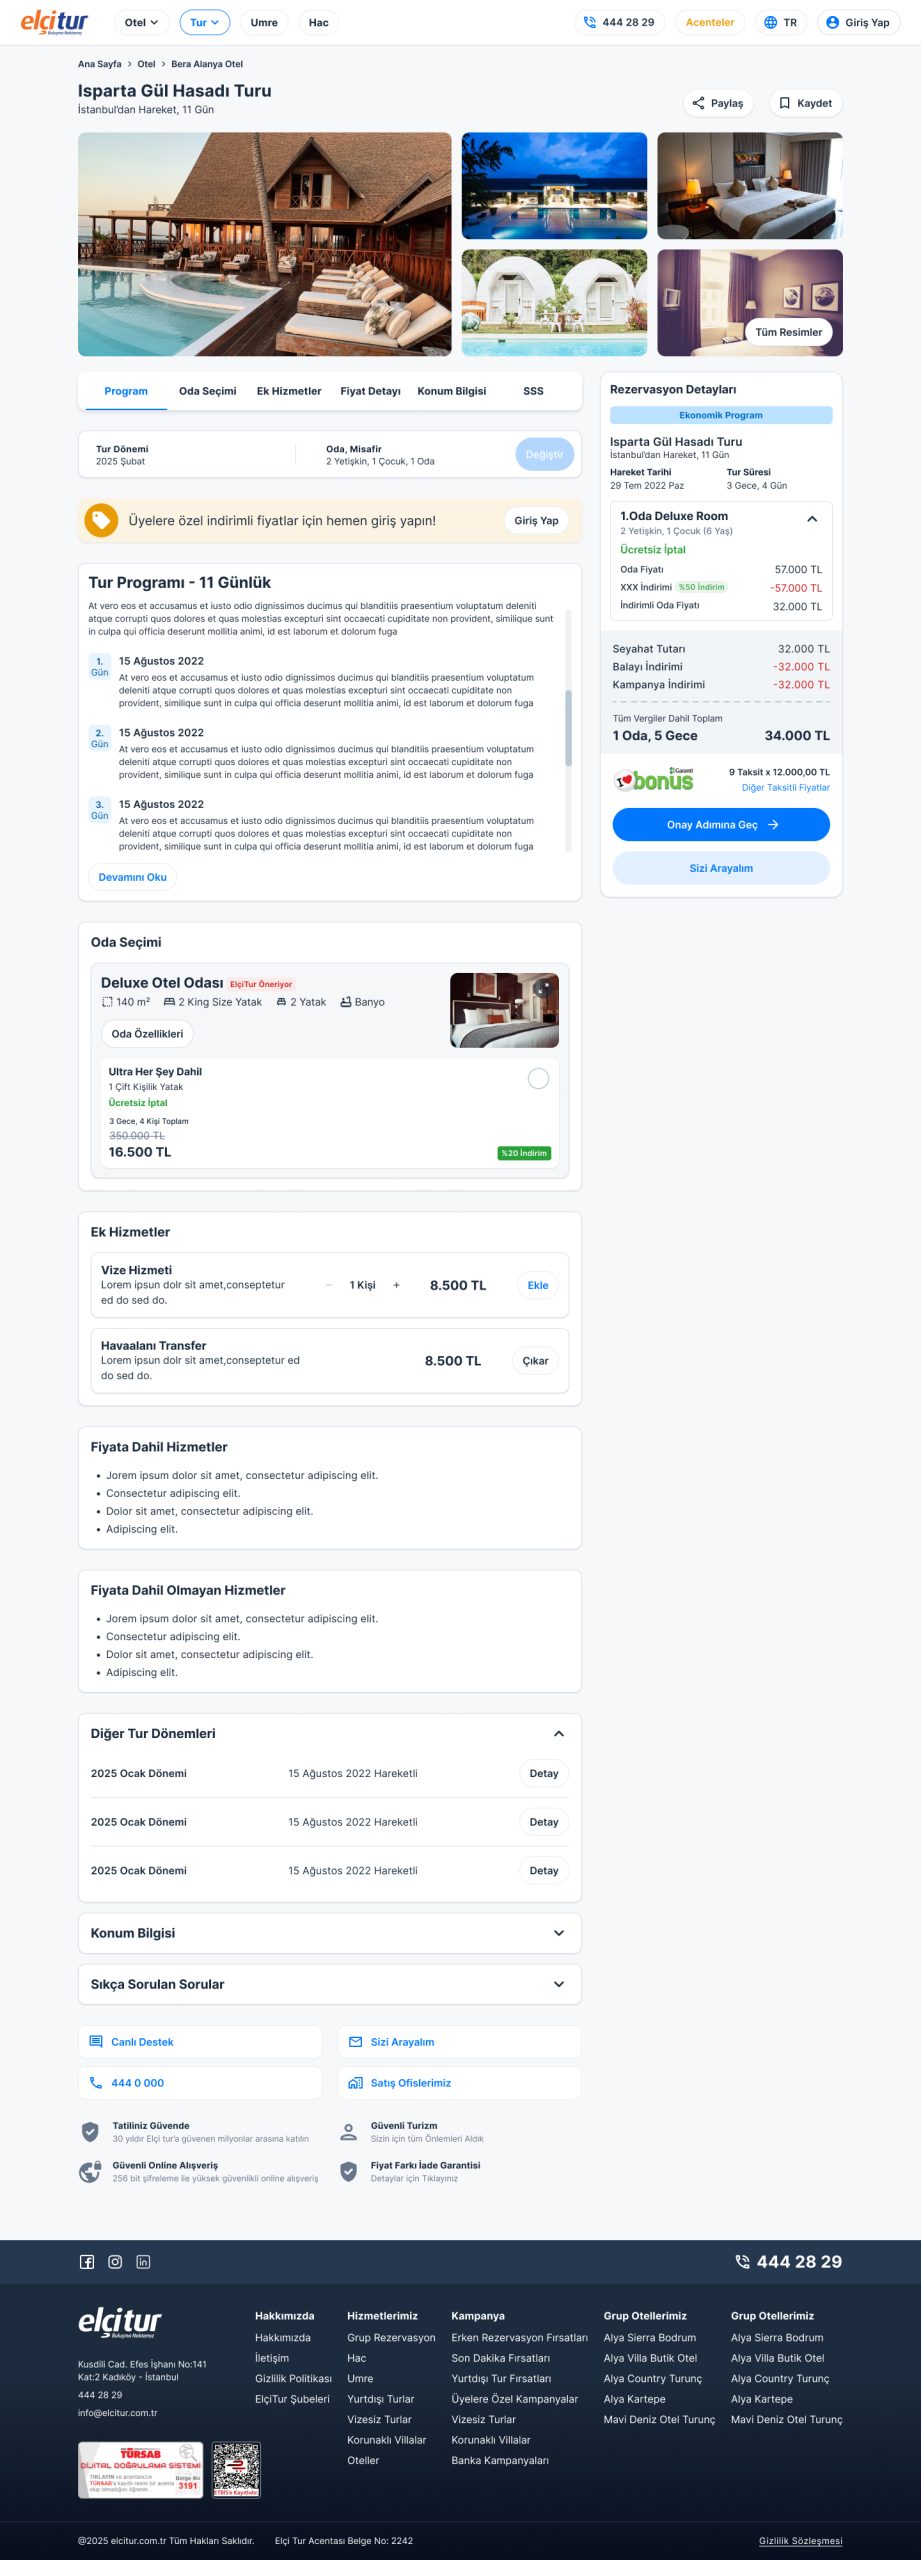This screenshot has height=2560, width=921.
Task: Click the Devamını Oku button
Action: click(x=133, y=877)
